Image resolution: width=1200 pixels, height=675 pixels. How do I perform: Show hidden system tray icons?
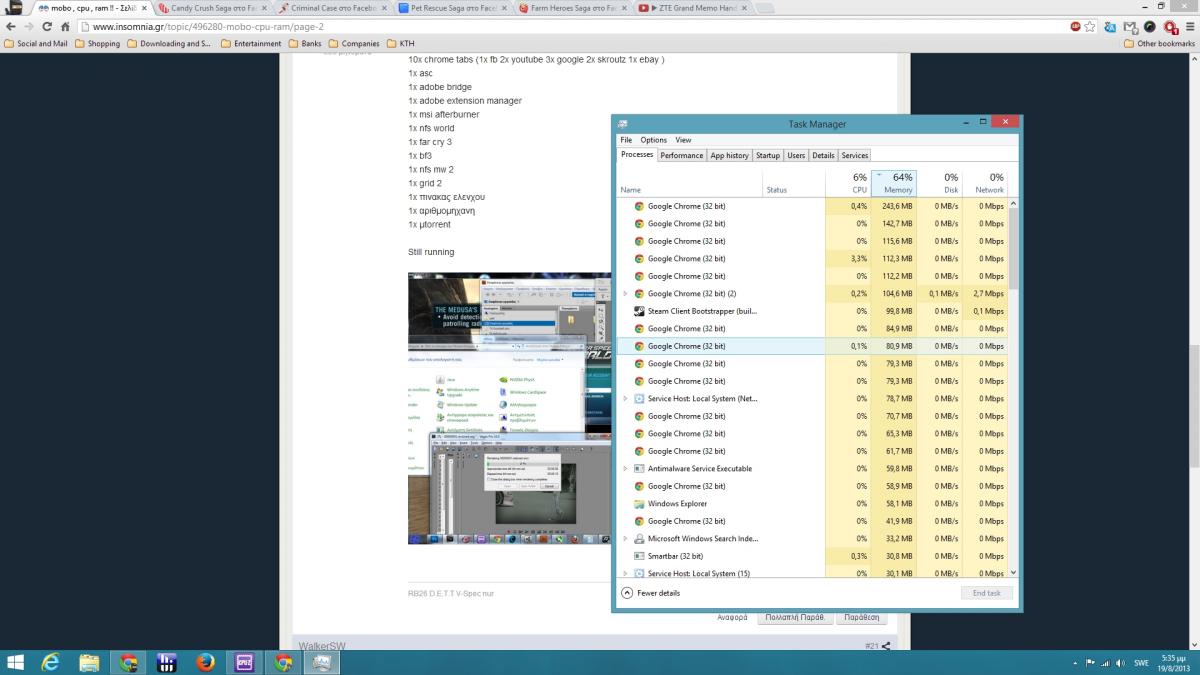(1074, 662)
